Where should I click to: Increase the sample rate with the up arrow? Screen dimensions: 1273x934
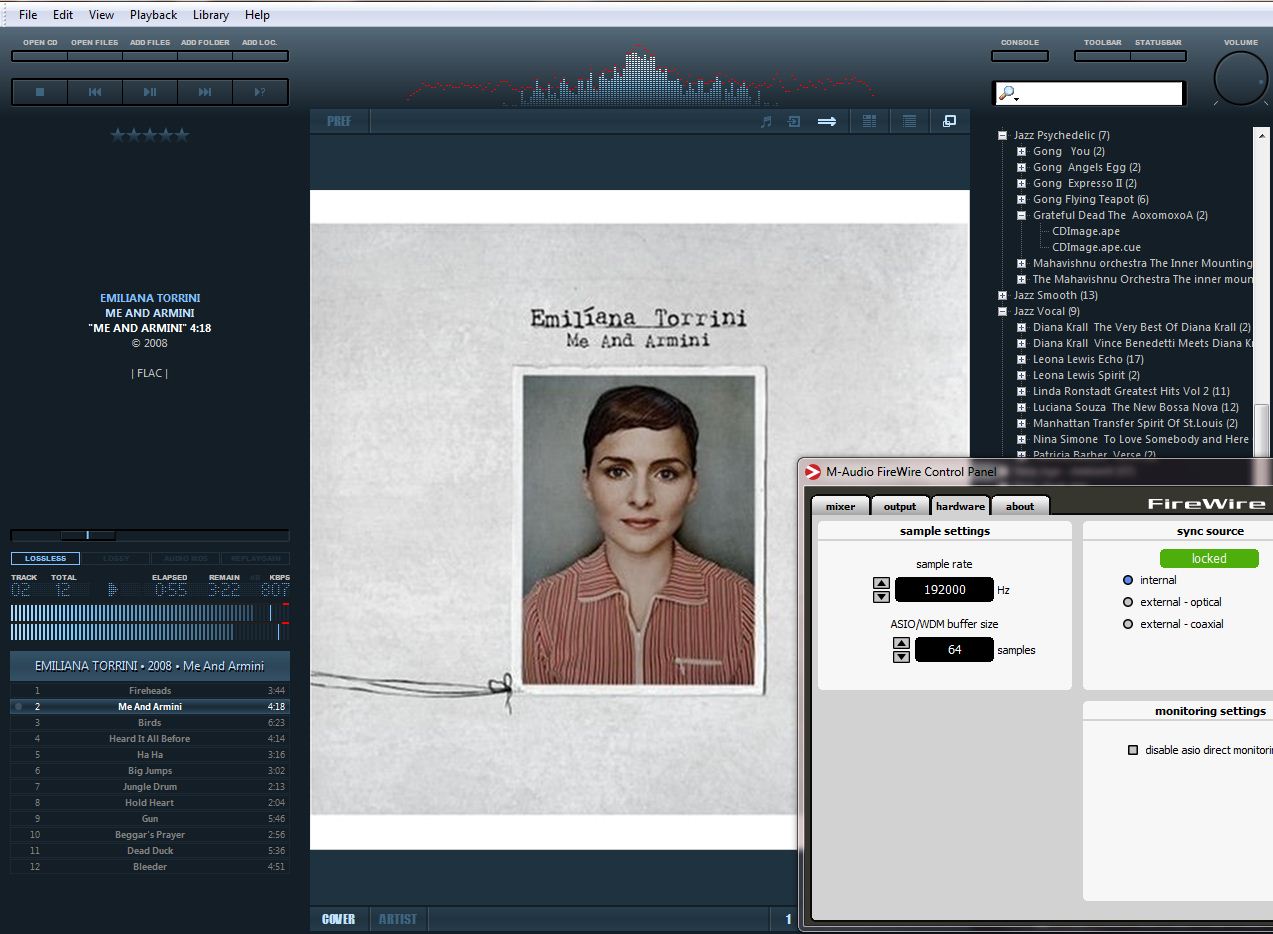click(x=881, y=583)
